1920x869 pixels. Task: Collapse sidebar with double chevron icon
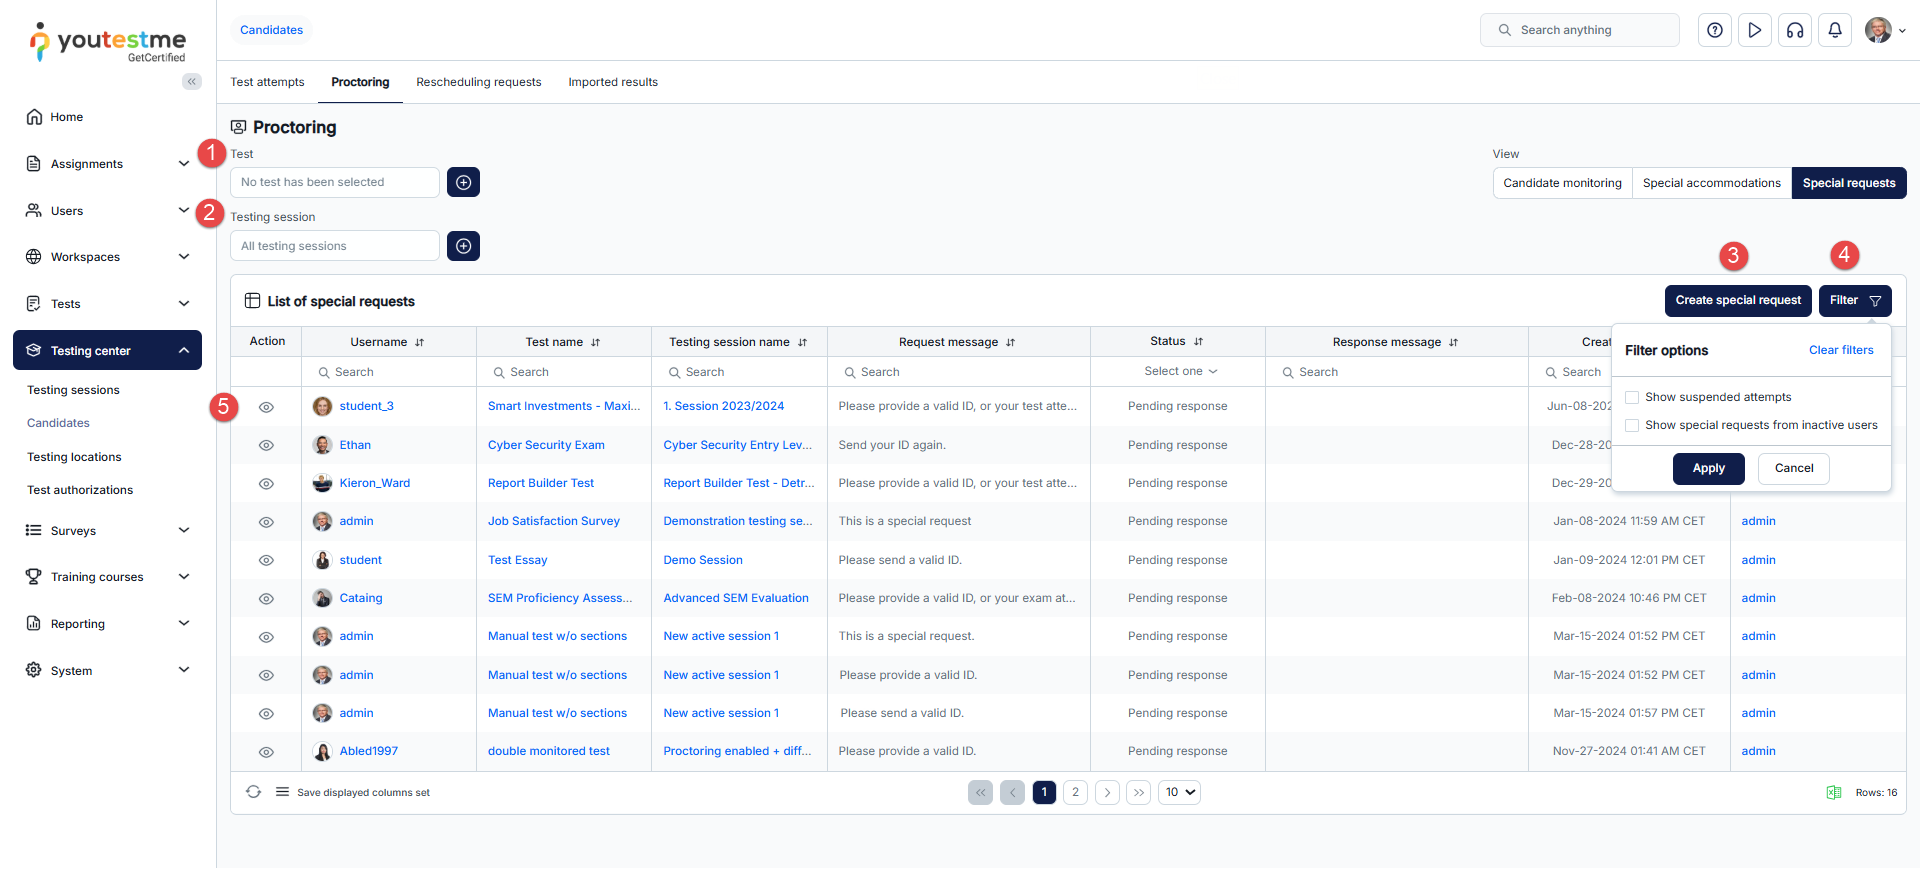tap(191, 82)
